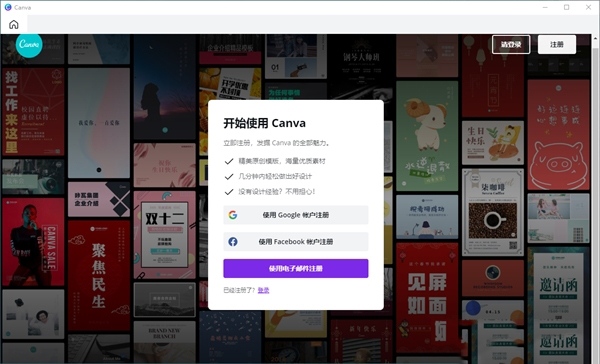Click the Google logo icon
Image resolution: width=600 pixels, height=364 pixels.
[233, 215]
